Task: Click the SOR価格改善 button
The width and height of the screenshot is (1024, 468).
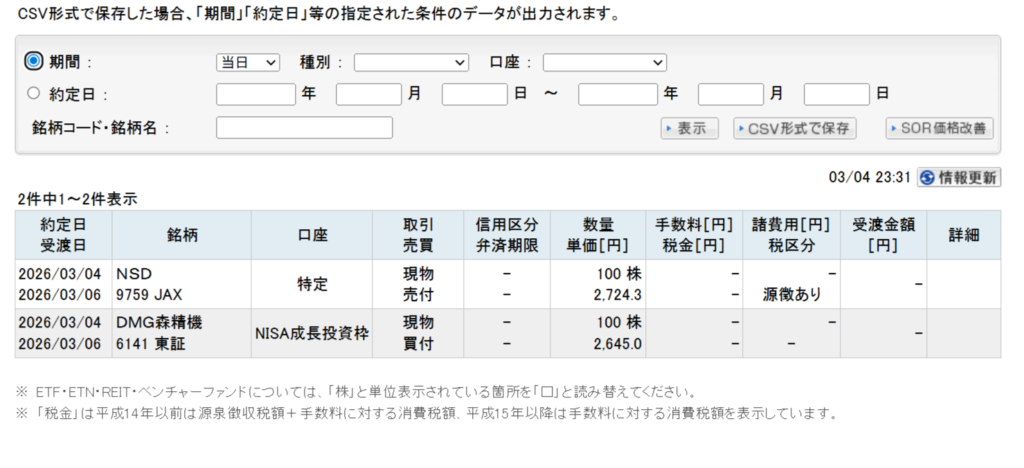Action: [939, 128]
